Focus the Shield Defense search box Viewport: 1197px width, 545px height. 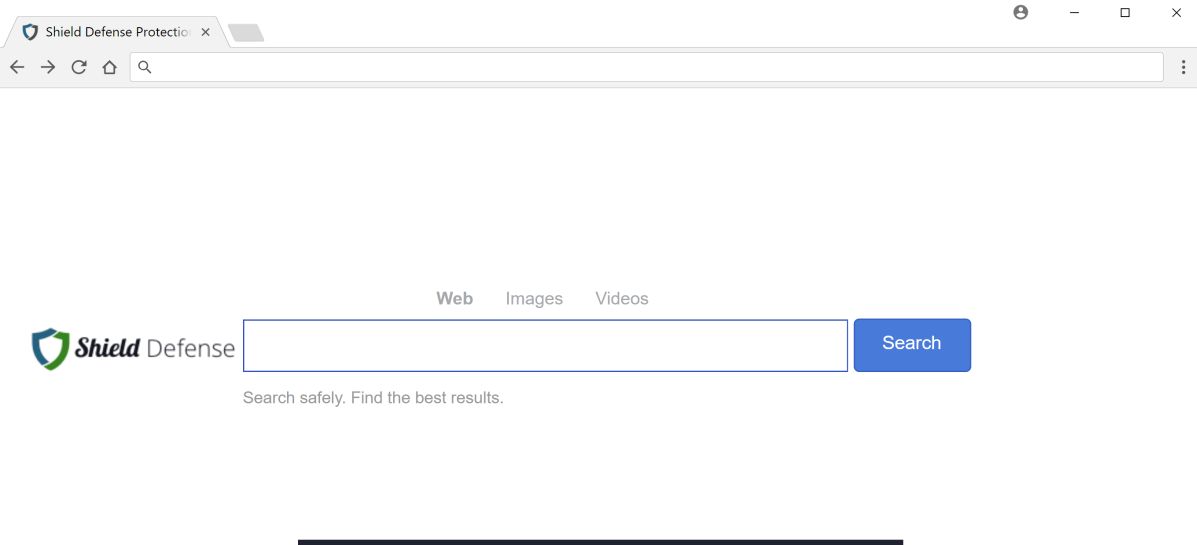click(545, 346)
